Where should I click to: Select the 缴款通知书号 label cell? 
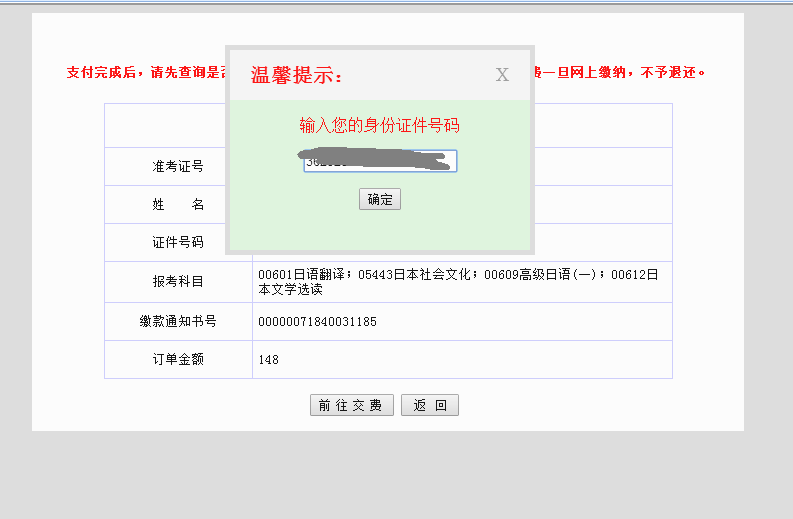178,322
